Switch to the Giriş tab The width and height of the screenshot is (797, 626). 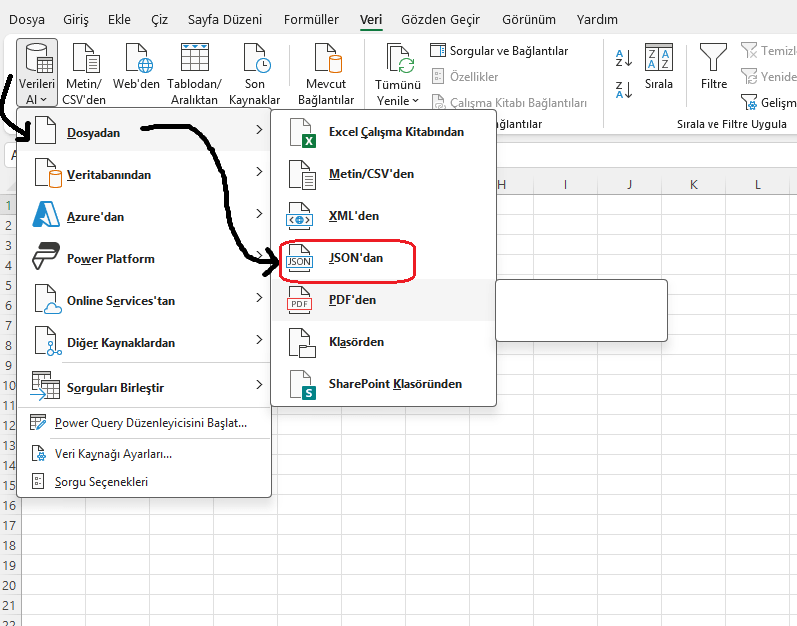(x=76, y=19)
